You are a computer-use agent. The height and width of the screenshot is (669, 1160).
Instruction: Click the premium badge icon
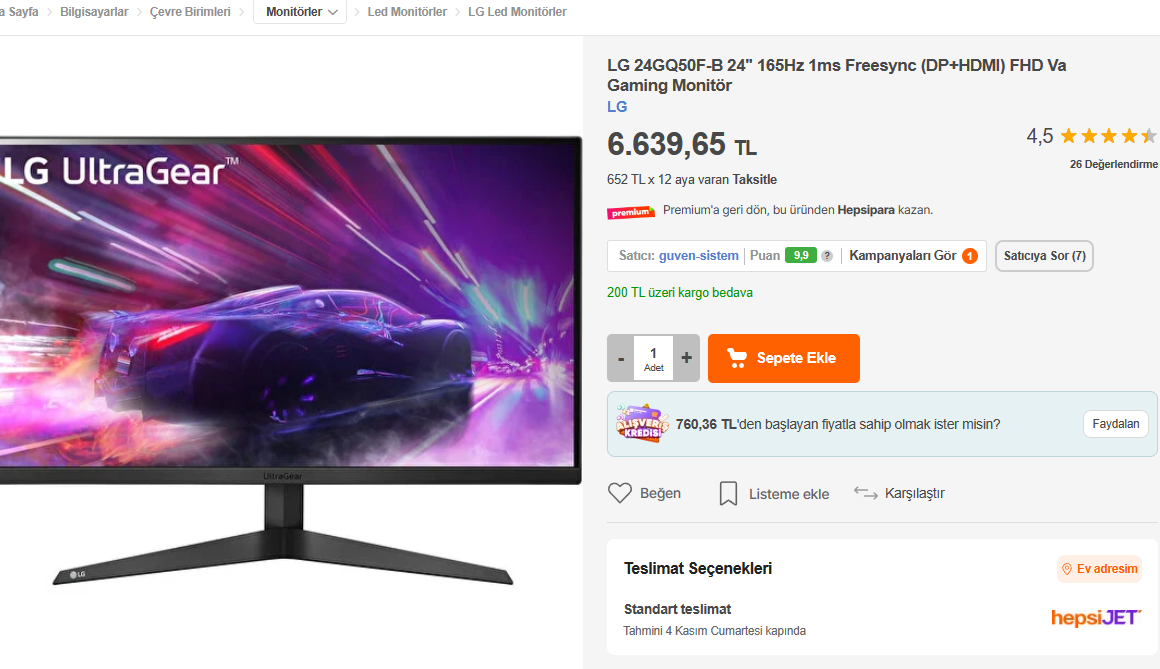click(631, 212)
